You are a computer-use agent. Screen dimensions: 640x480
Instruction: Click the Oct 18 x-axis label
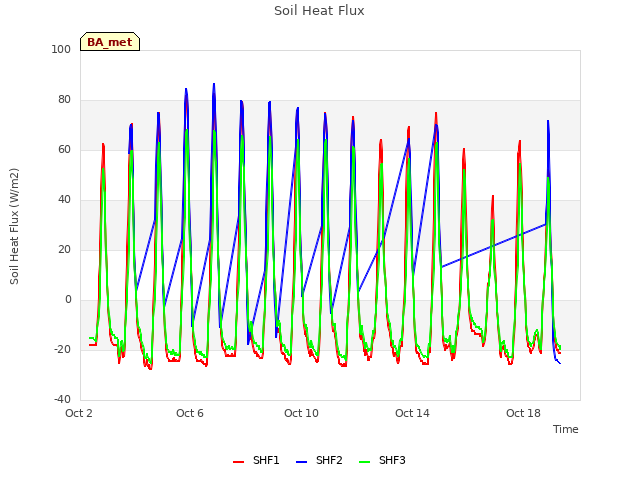point(523,413)
